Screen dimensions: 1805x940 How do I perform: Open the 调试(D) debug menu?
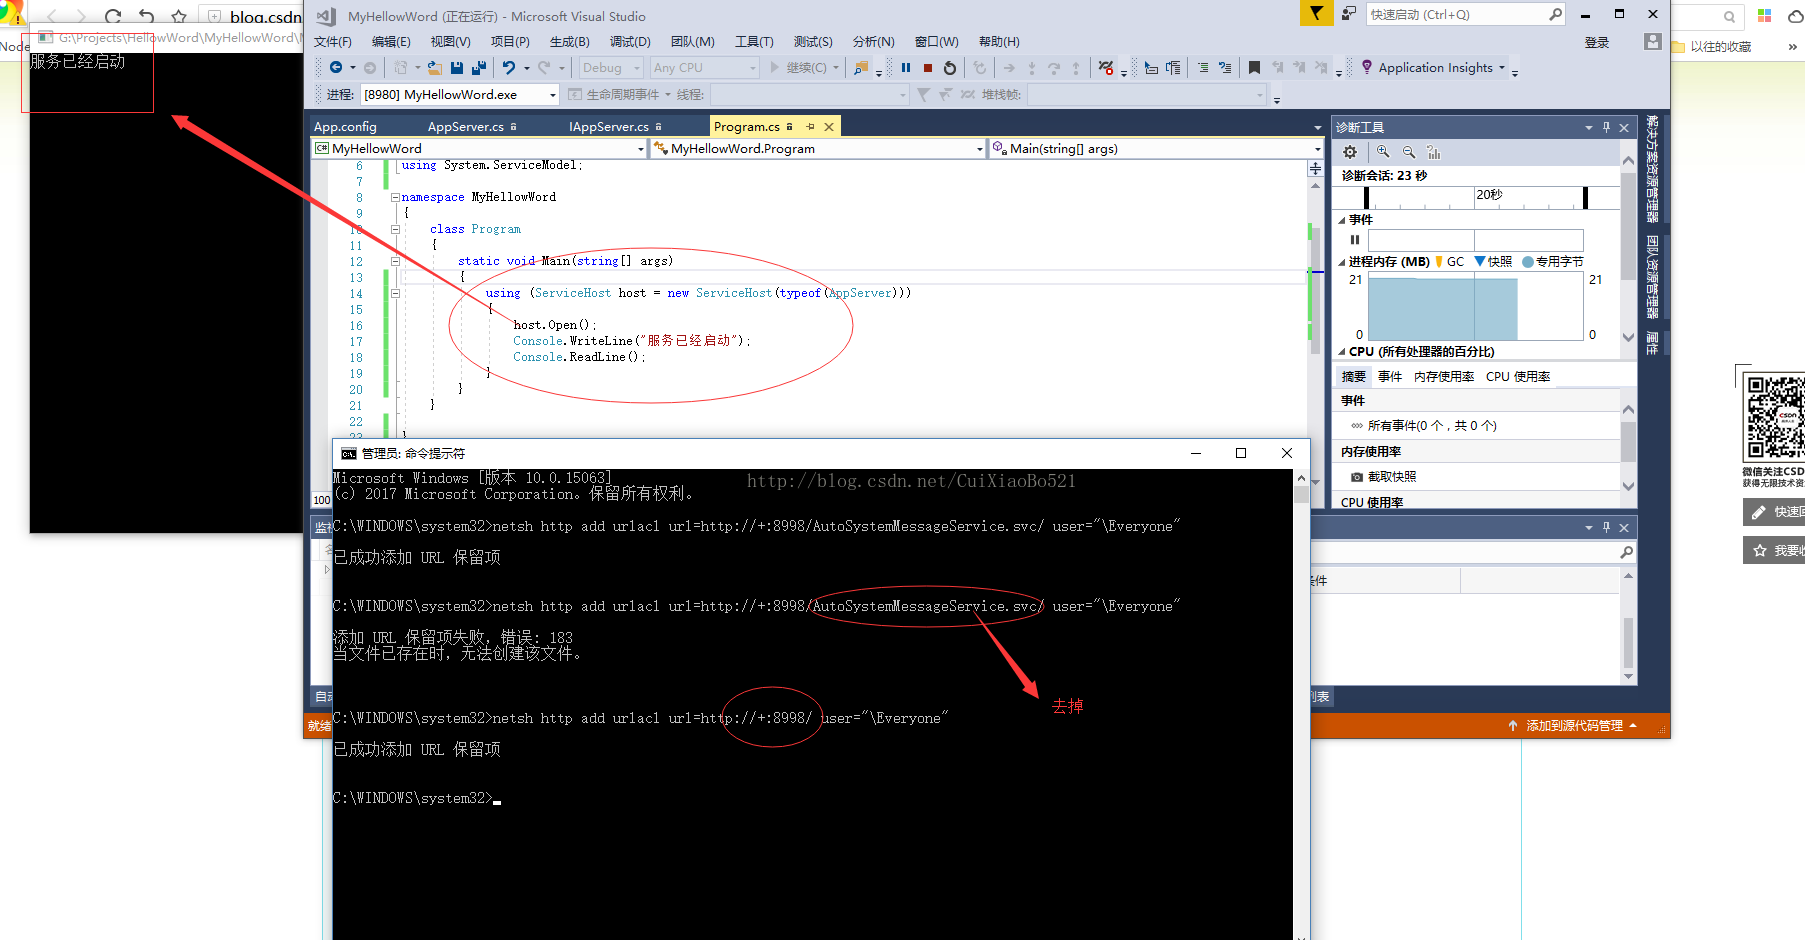630,41
